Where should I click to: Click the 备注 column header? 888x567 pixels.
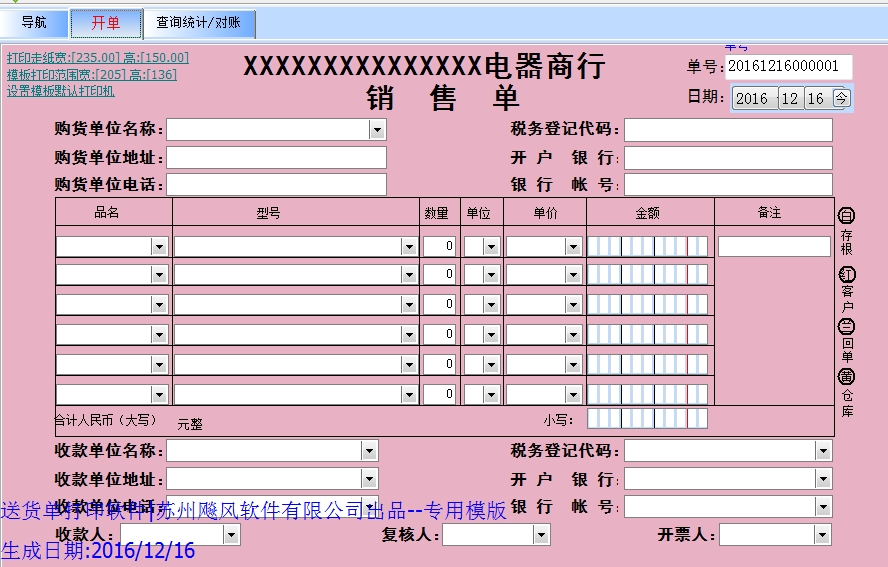[769, 212]
